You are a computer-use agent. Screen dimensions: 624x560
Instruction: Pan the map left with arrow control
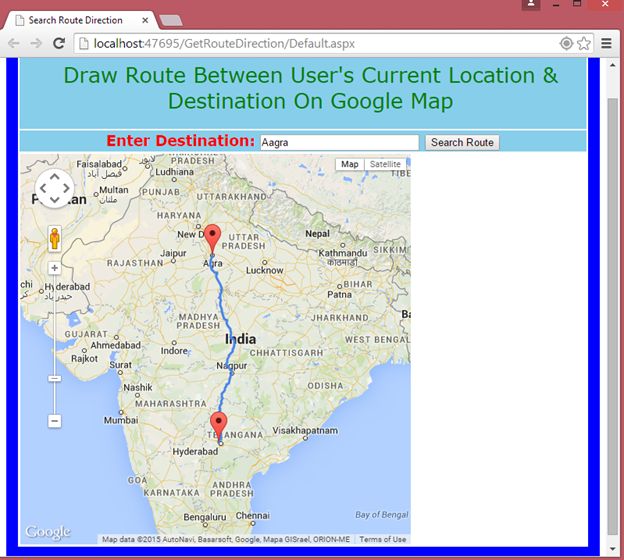(43, 188)
